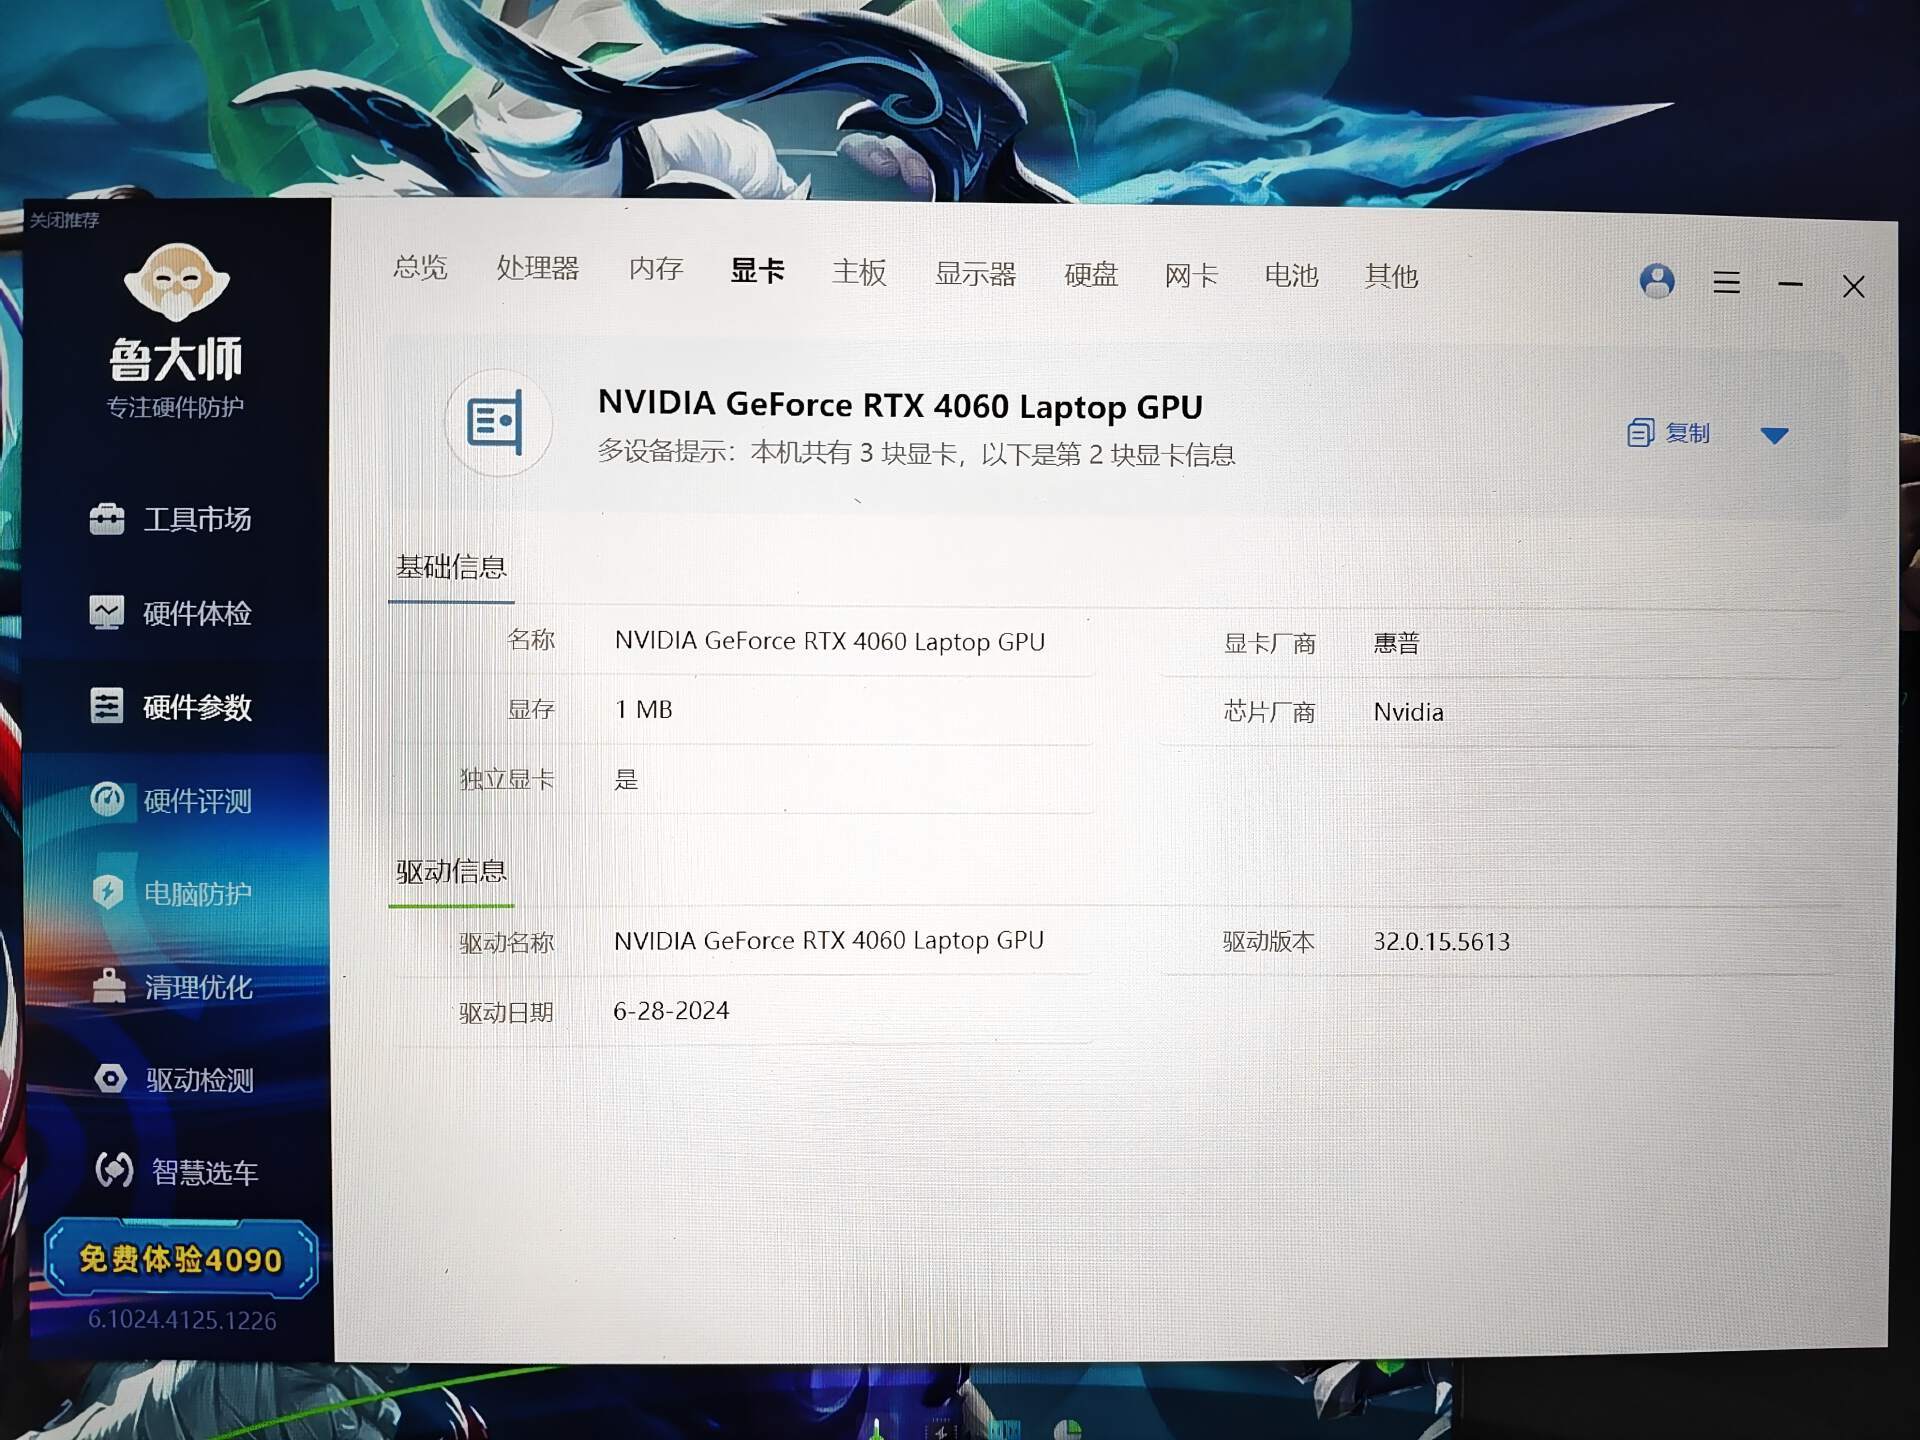Viewport: 1920px width, 1440px height.
Task: Select 硬件参数 list icon
Action: pyautogui.click(x=107, y=706)
